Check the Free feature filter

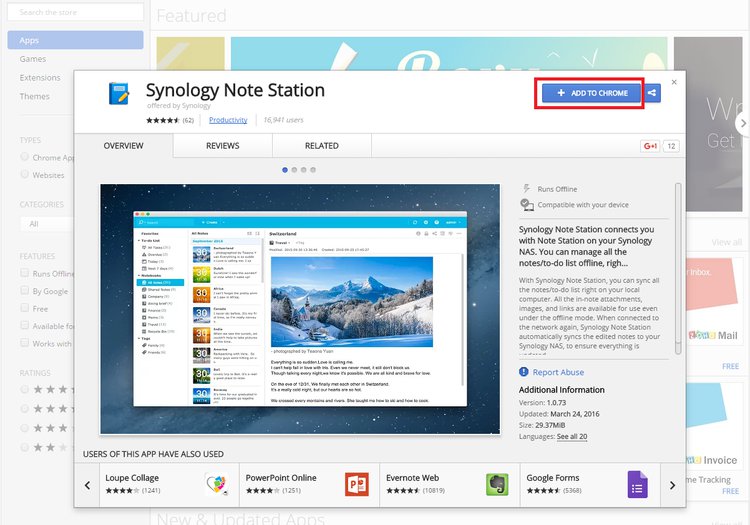click(x=24, y=308)
